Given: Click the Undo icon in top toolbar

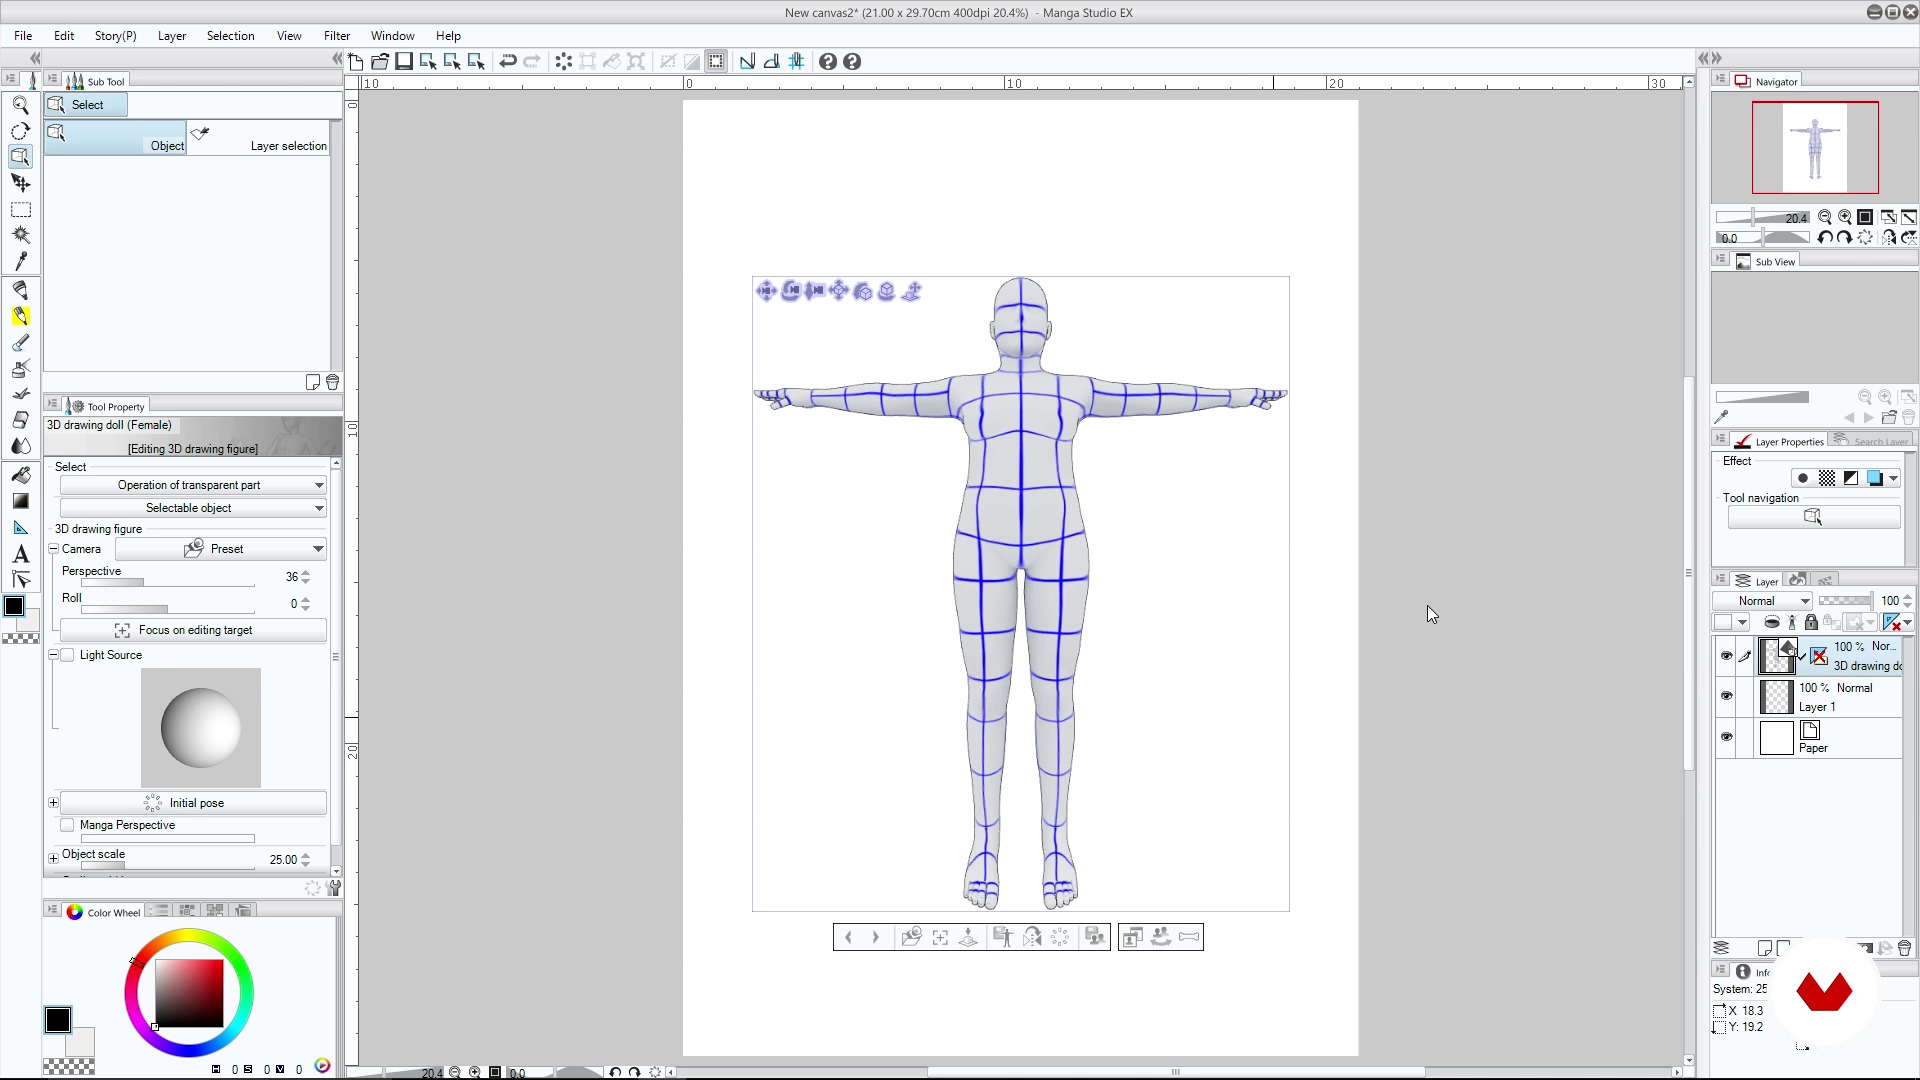Looking at the screenshot, I should [508, 61].
